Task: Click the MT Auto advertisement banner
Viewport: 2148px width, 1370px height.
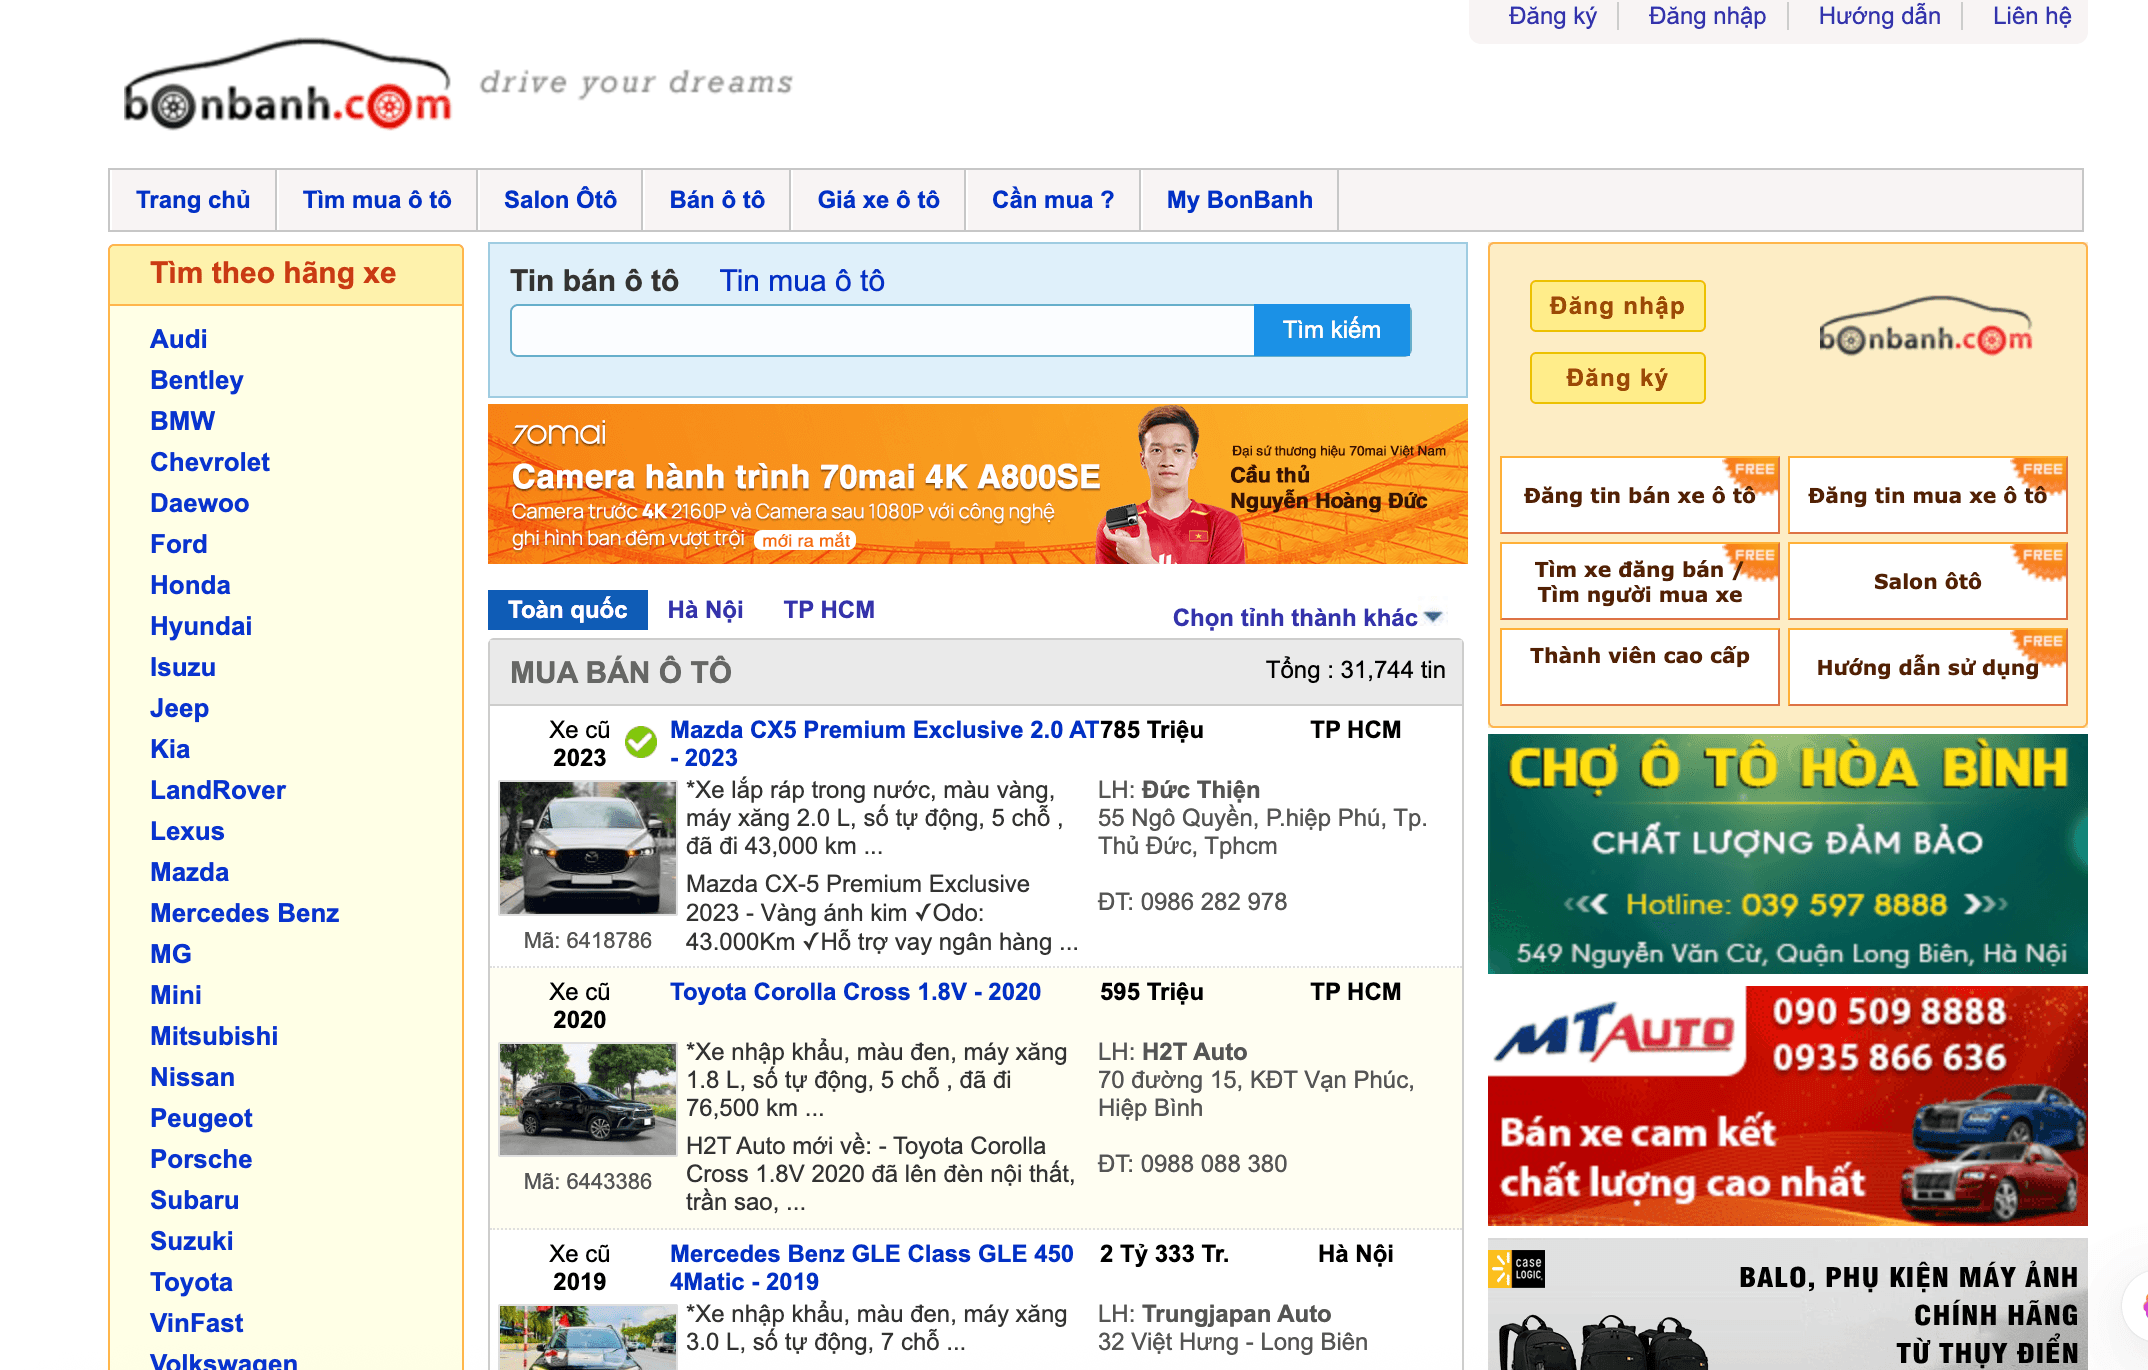Action: 1787,1106
